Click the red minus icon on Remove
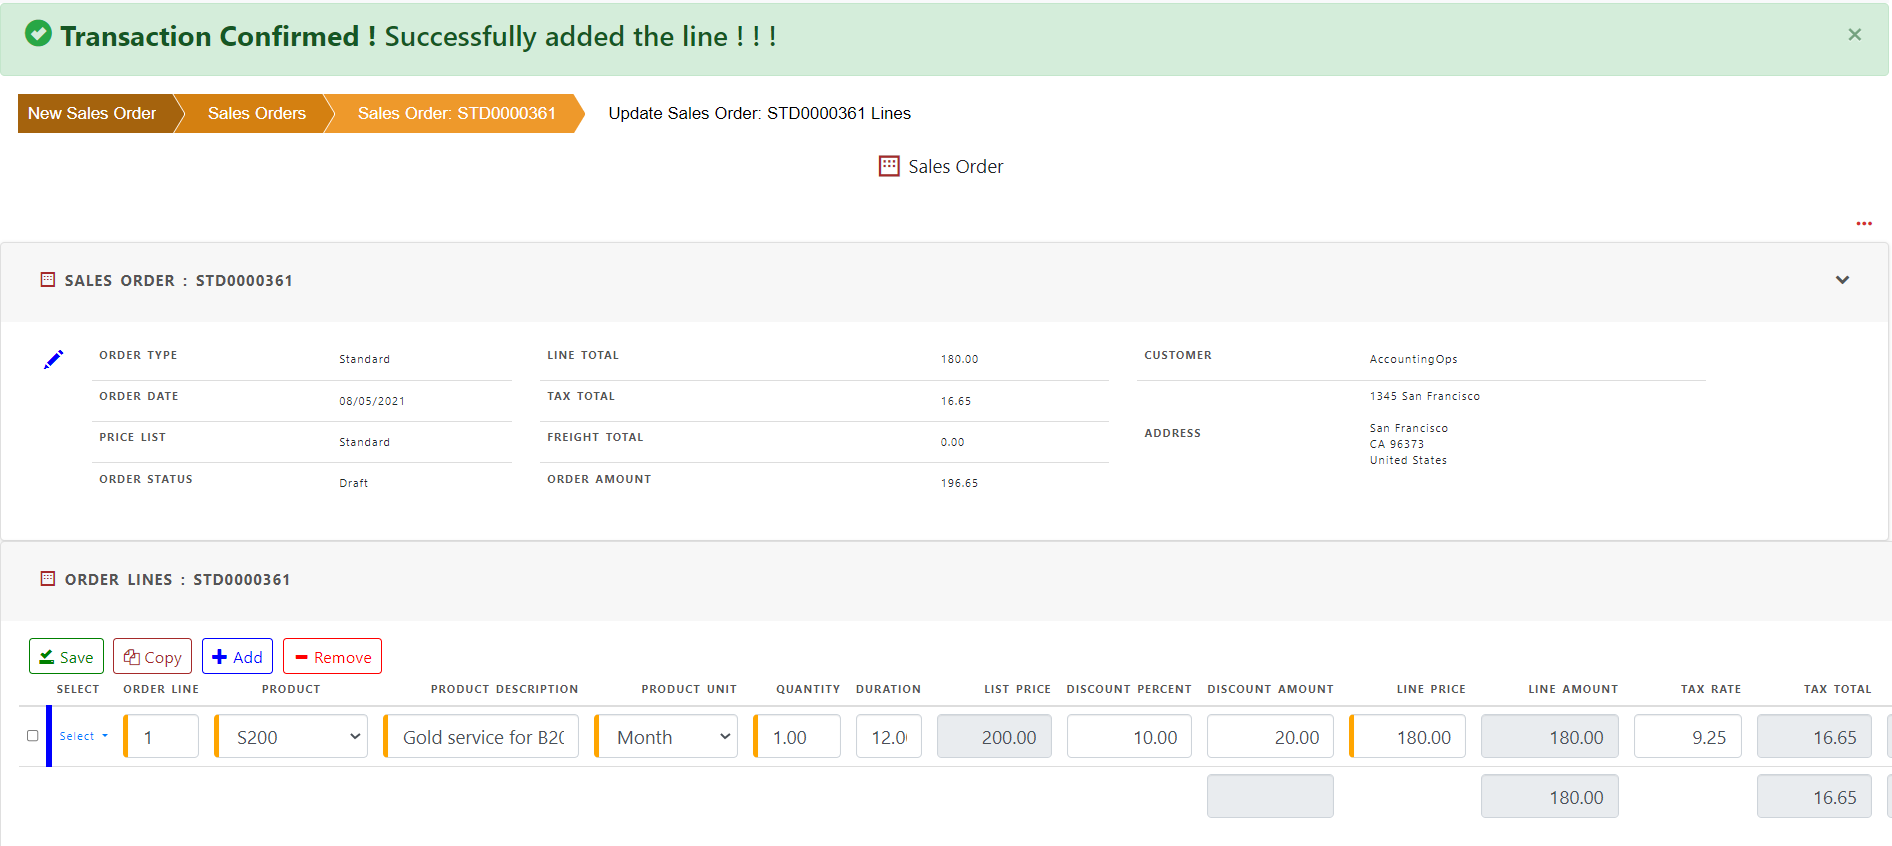Viewport: 1892px width, 846px height. coord(301,657)
